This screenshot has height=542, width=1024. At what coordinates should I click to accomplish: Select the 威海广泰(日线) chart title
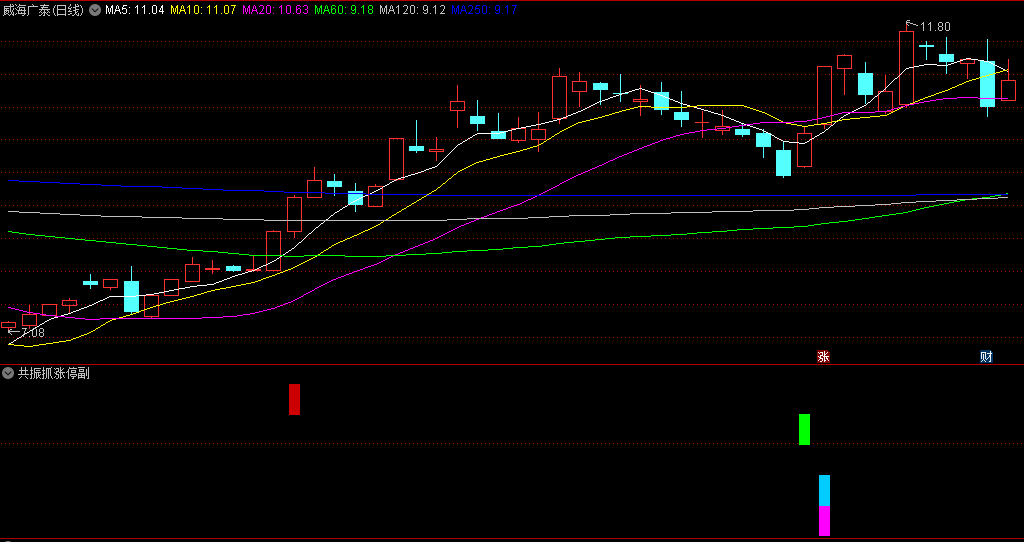point(43,10)
